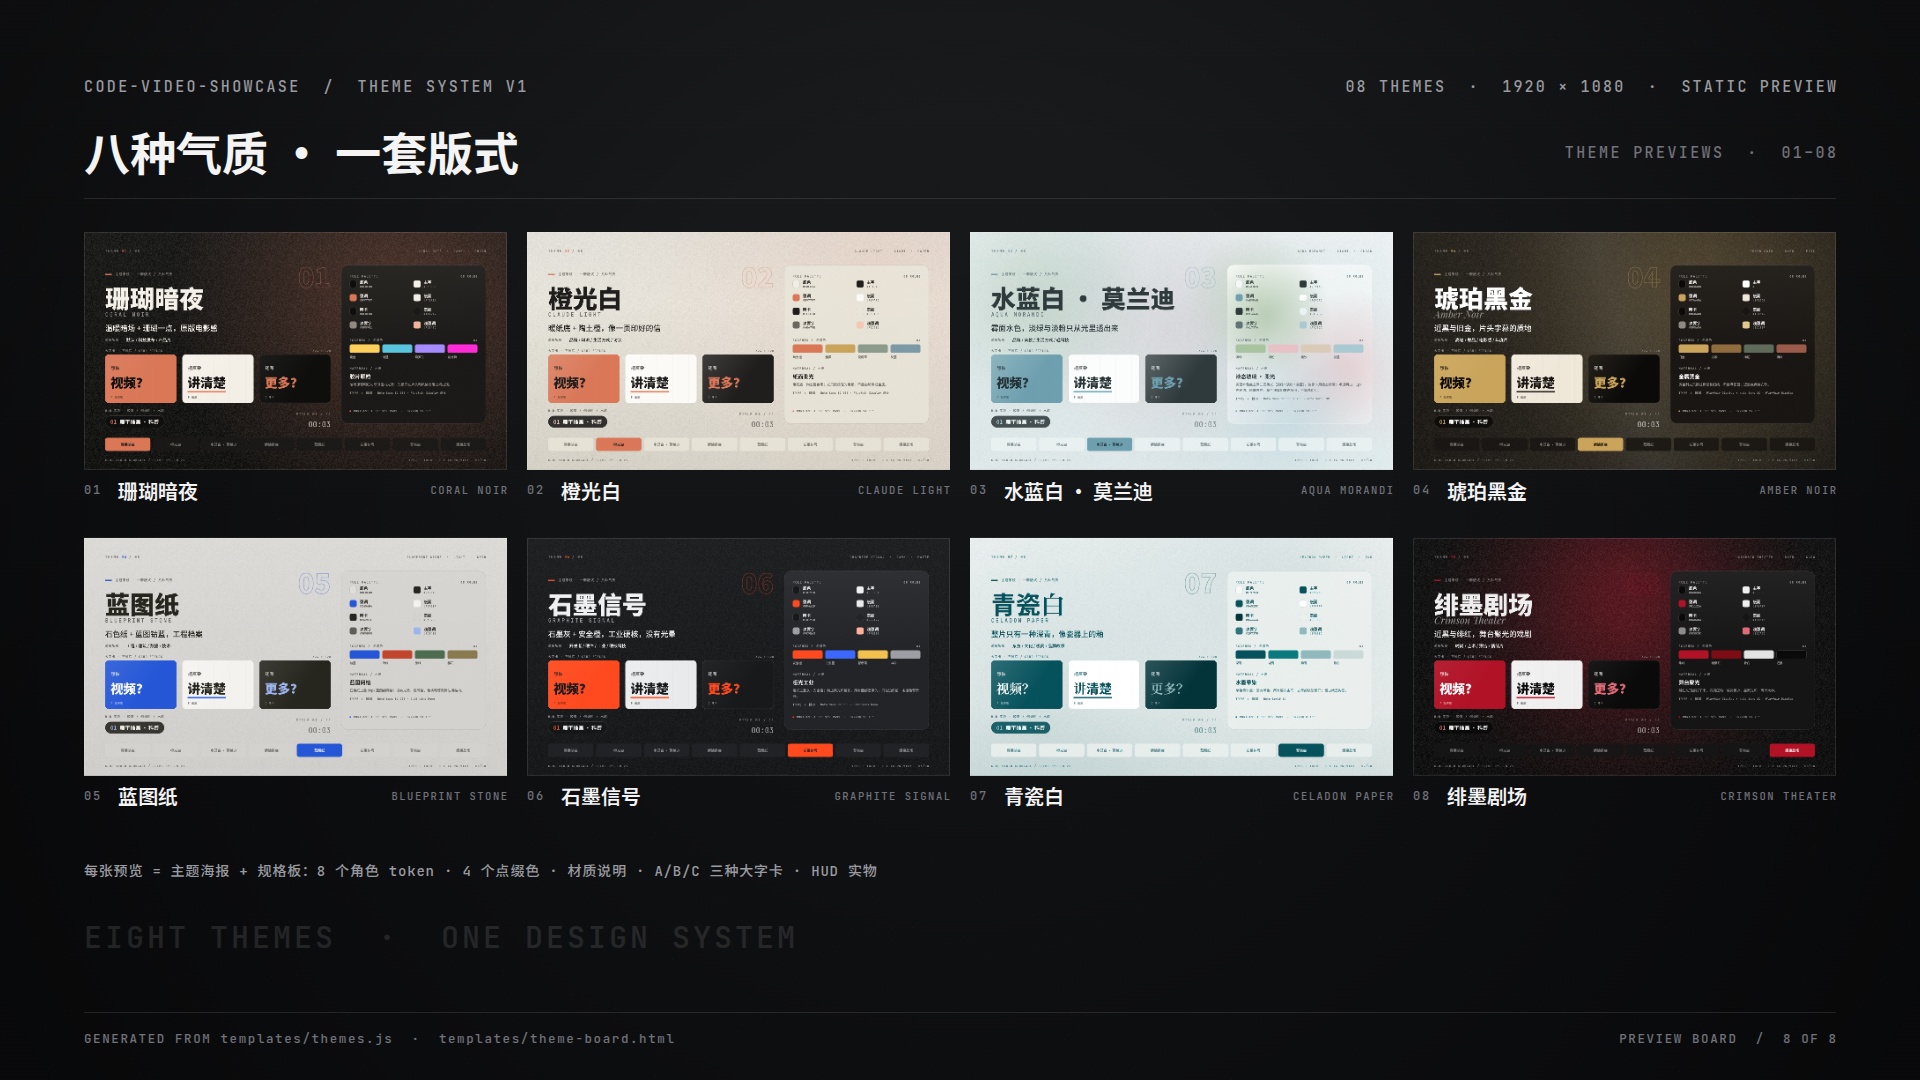Click the 橙光白 caption under thumbnail 02
The height and width of the screenshot is (1080, 1920).
tap(591, 492)
